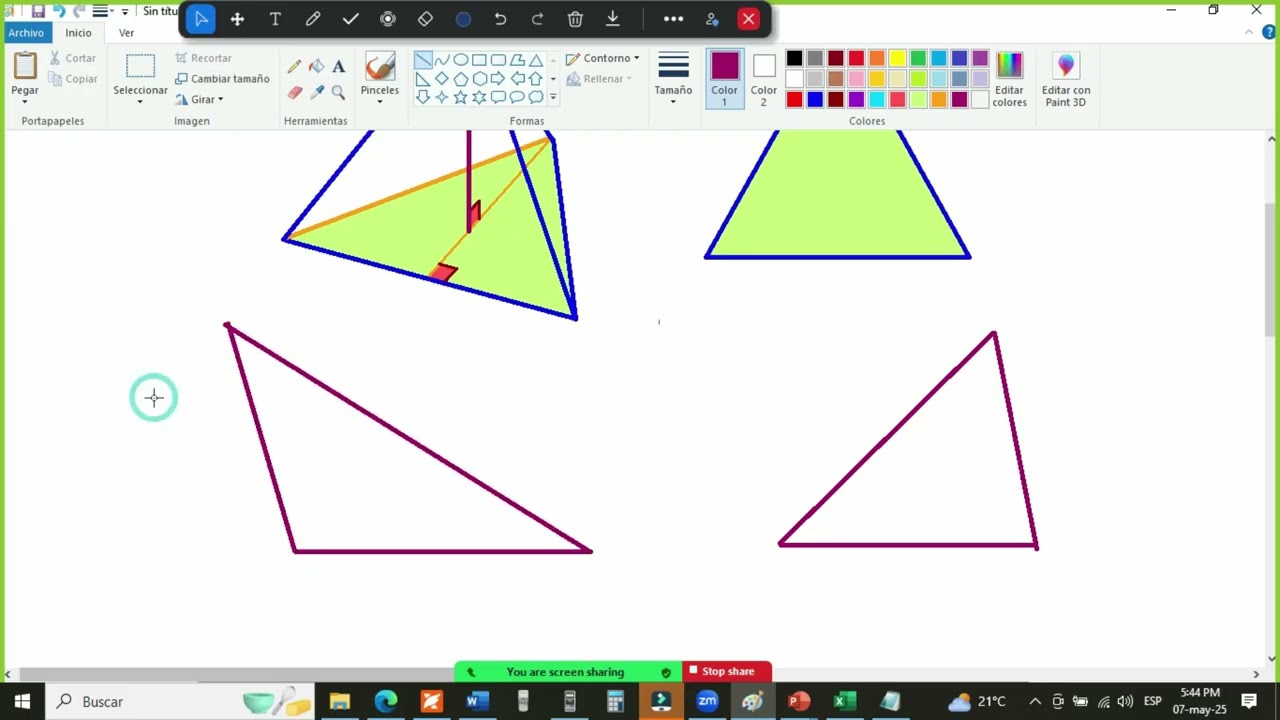Close the annotation toolbar
Viewport: 1280px width, 720px height.
[x=748, y=19]
